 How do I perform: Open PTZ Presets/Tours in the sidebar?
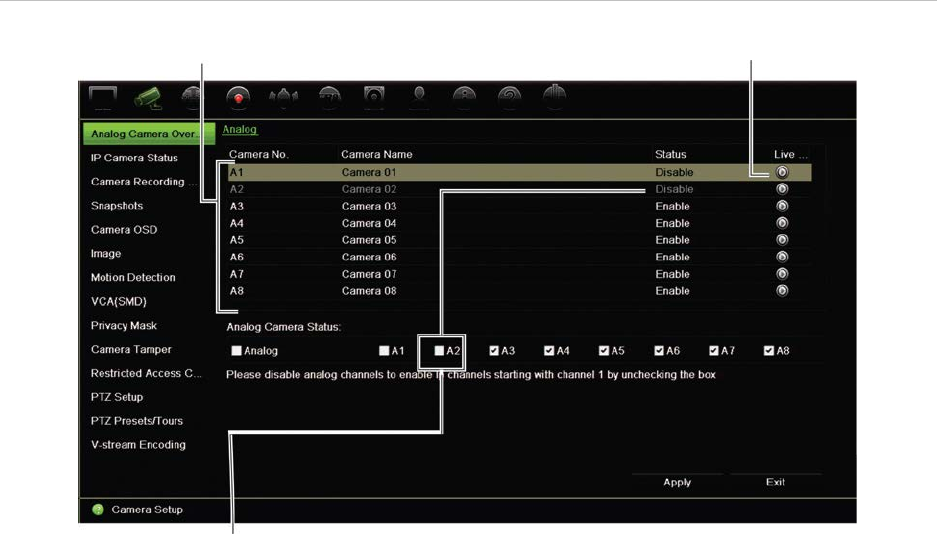pyautogui.click(x=137, y=421)
